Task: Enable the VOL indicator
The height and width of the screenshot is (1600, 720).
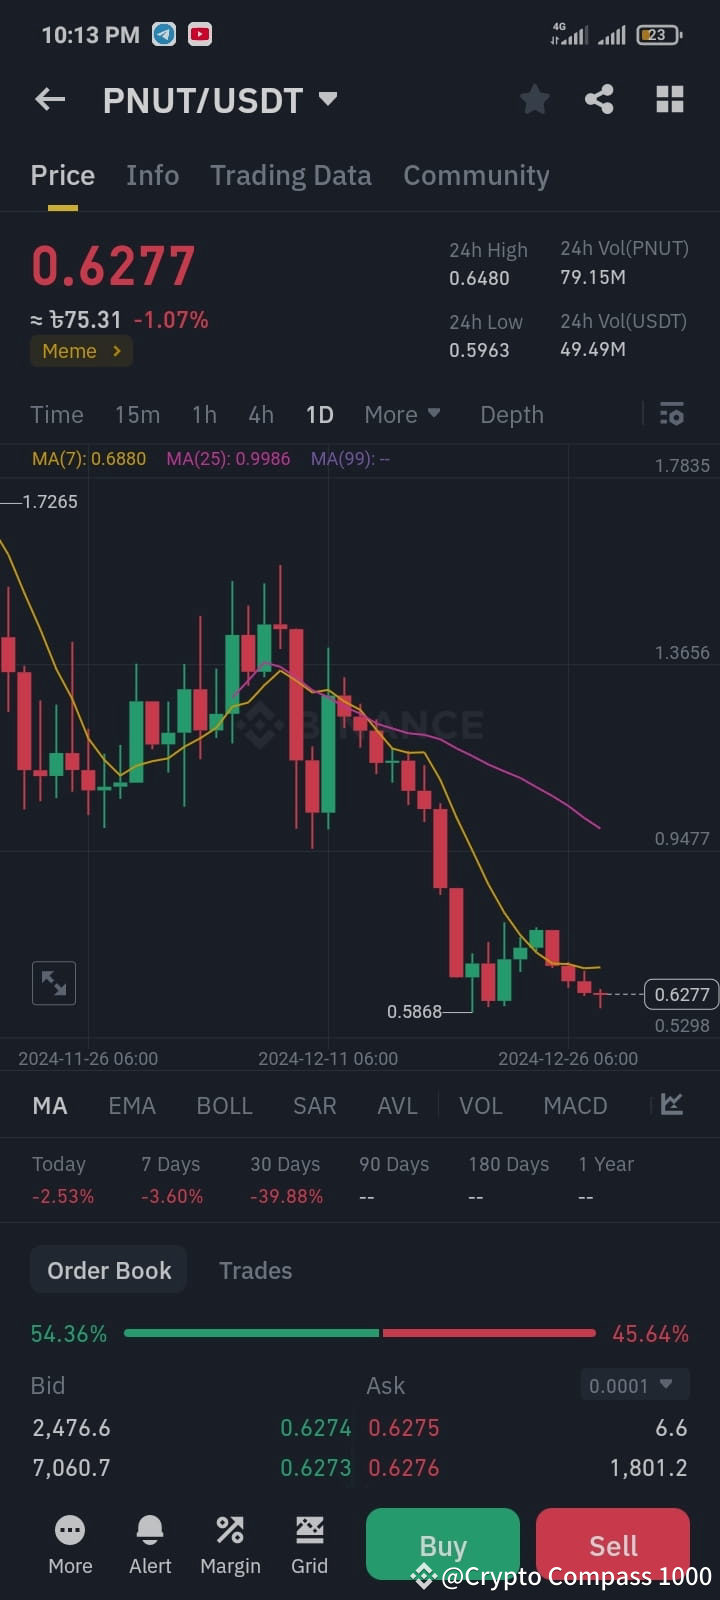Action: [x=481, y=1105]
